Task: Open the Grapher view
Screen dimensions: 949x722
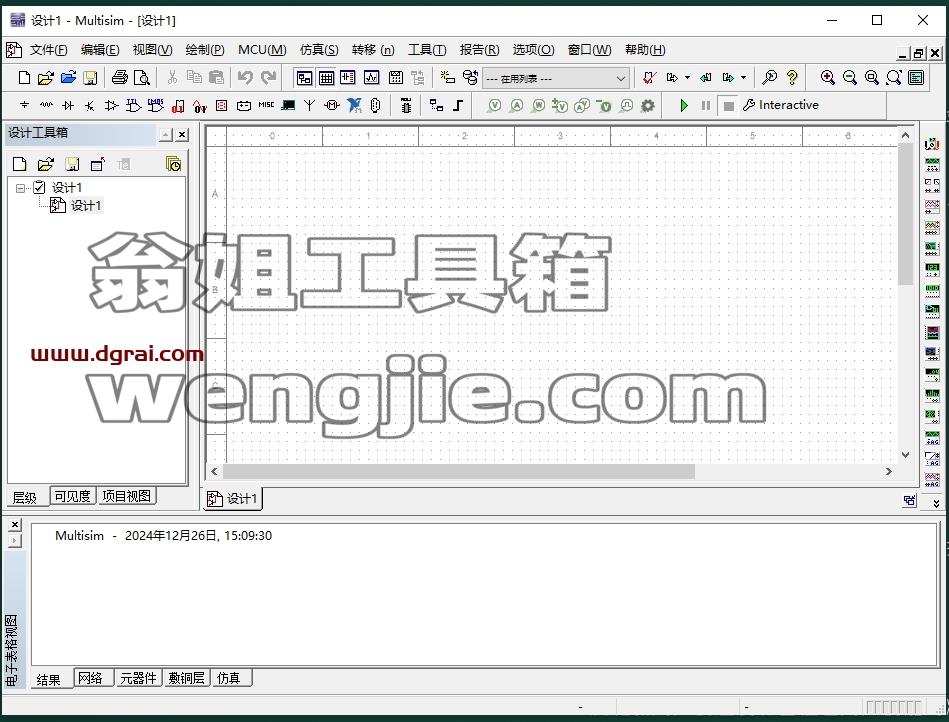Action: [x=371, y=77]
